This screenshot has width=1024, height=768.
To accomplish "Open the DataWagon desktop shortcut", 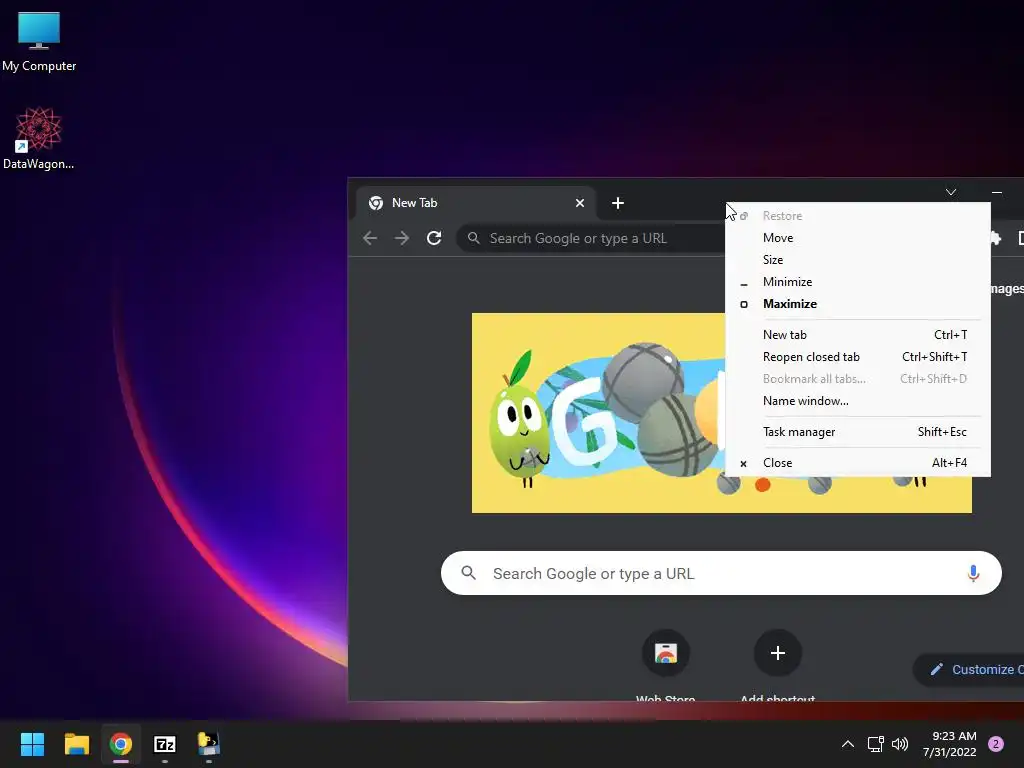I will tap(39, 138).
